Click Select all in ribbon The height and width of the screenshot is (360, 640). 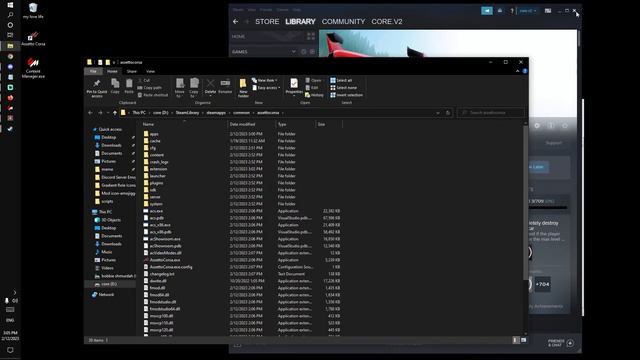pos(341,80)
